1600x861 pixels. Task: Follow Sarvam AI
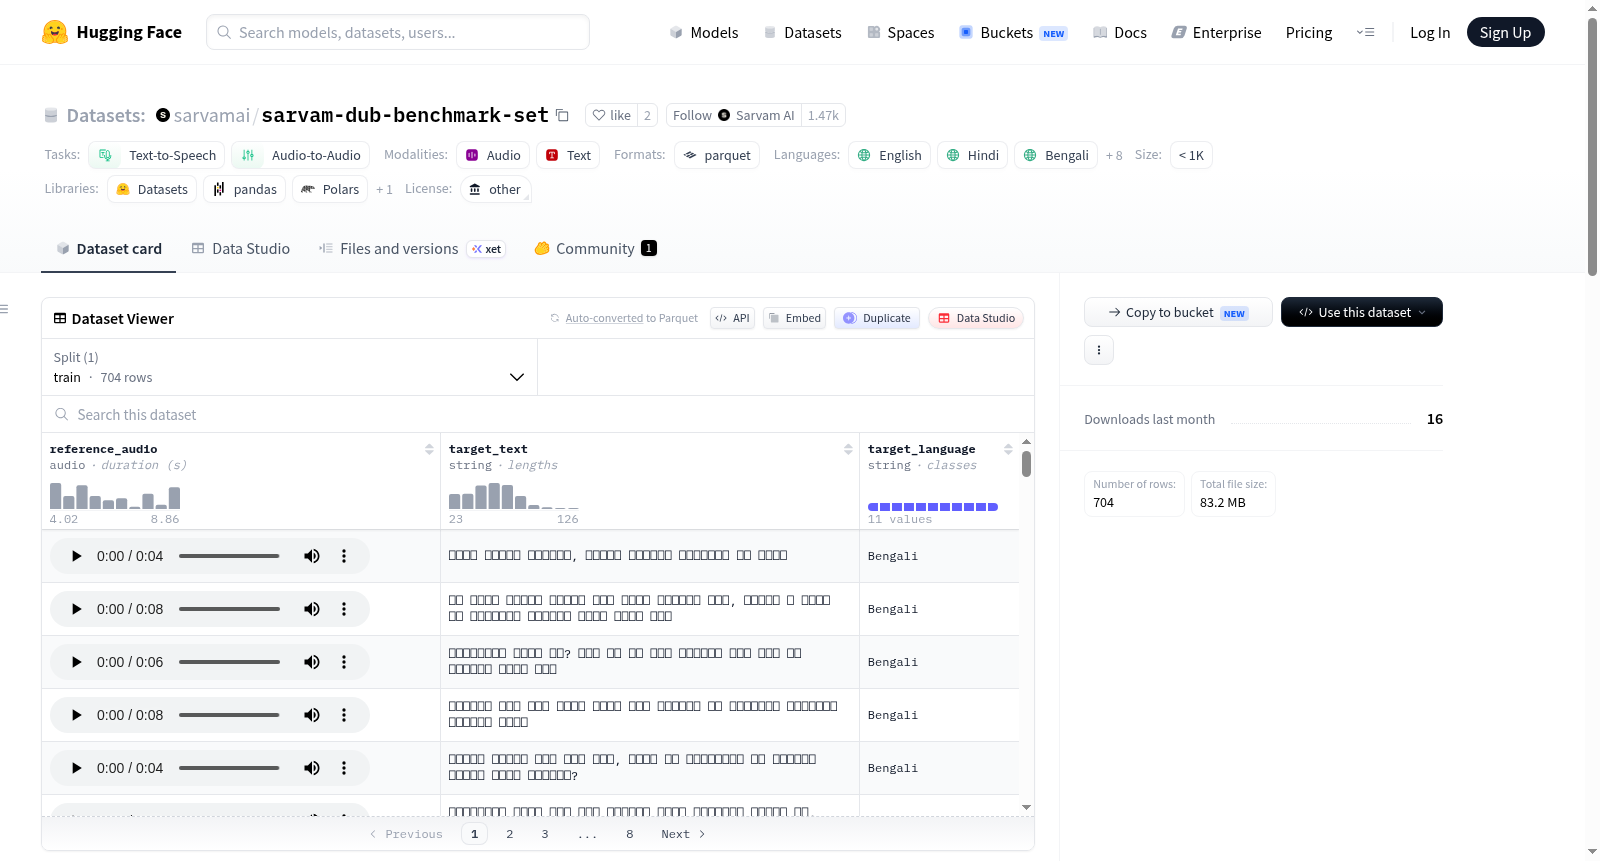tap(734, 115)
